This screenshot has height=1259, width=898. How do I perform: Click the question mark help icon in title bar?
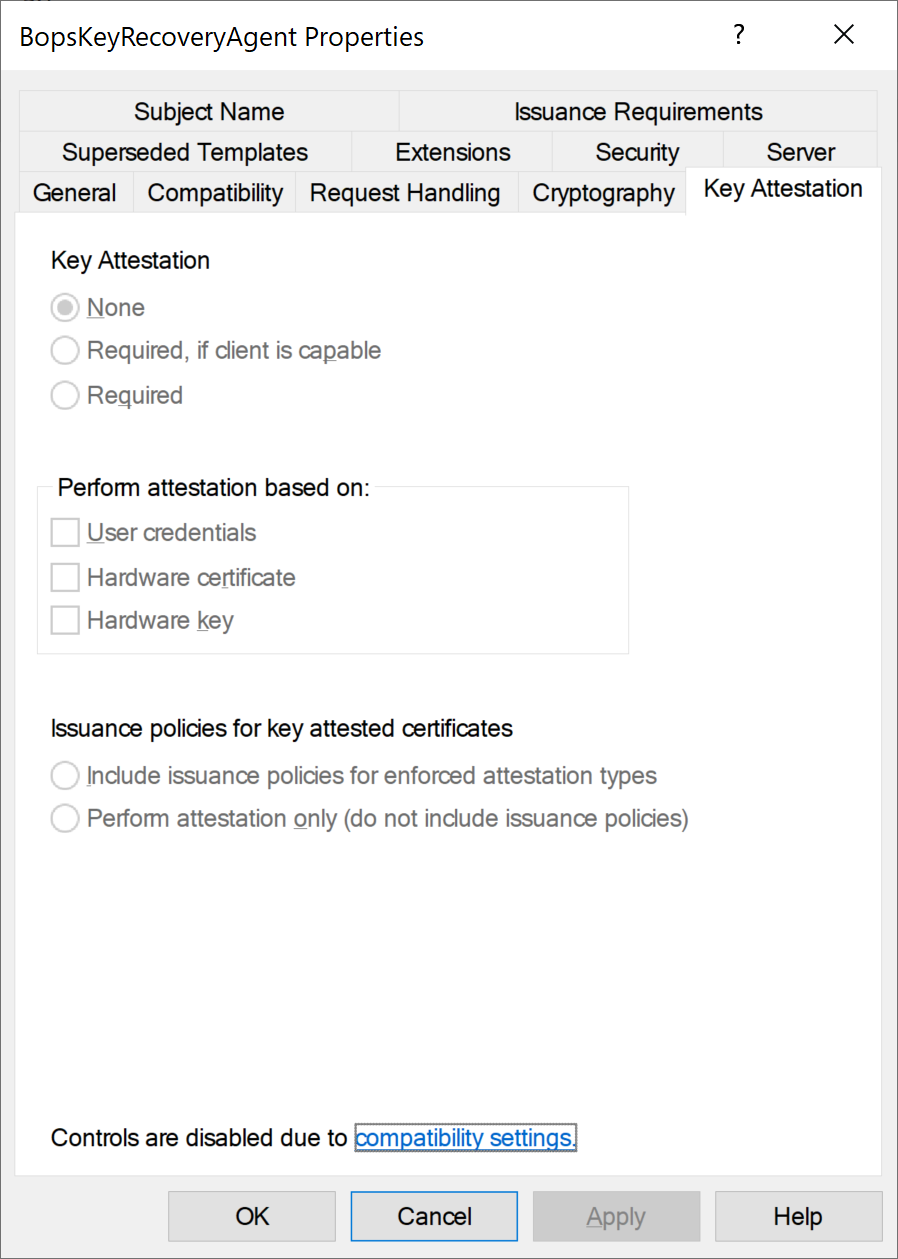(738, 36)
